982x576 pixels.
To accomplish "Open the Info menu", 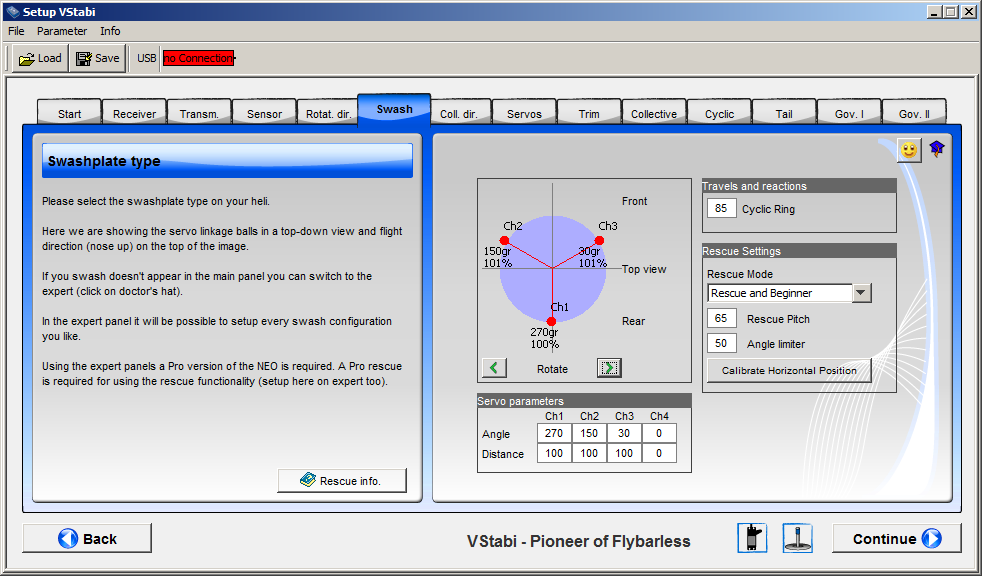I will click(x=110, y=31).
